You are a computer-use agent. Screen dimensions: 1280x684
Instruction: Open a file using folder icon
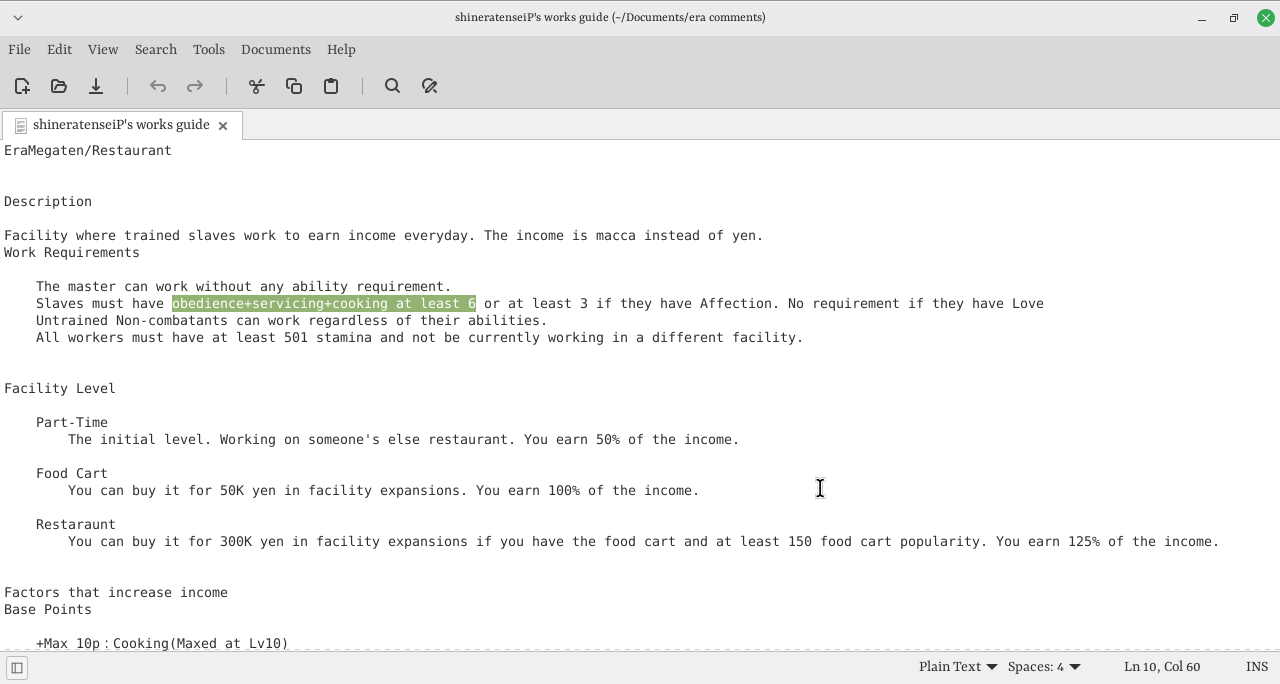[x=59, y=86]
